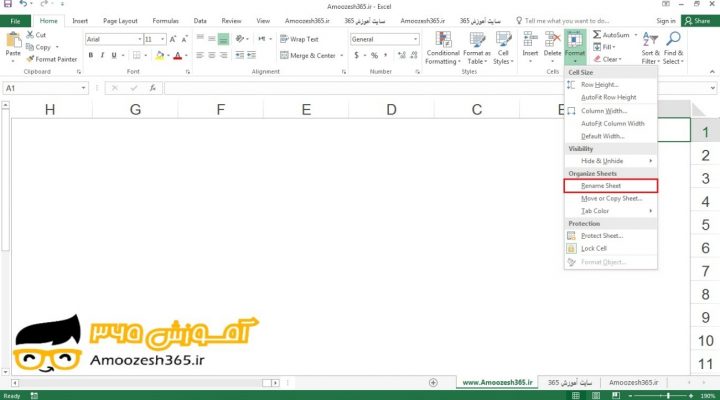Image resolution: width=720 pixels, height=400 pixels.
Task: Open Conditional Formatting
Action: 443,48
